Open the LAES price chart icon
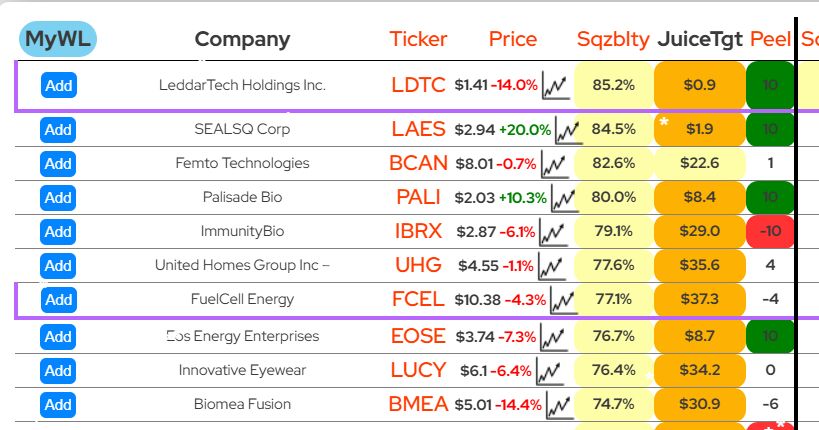The height and width of the screenshot is (430, 819). click(x=568, y=130)
